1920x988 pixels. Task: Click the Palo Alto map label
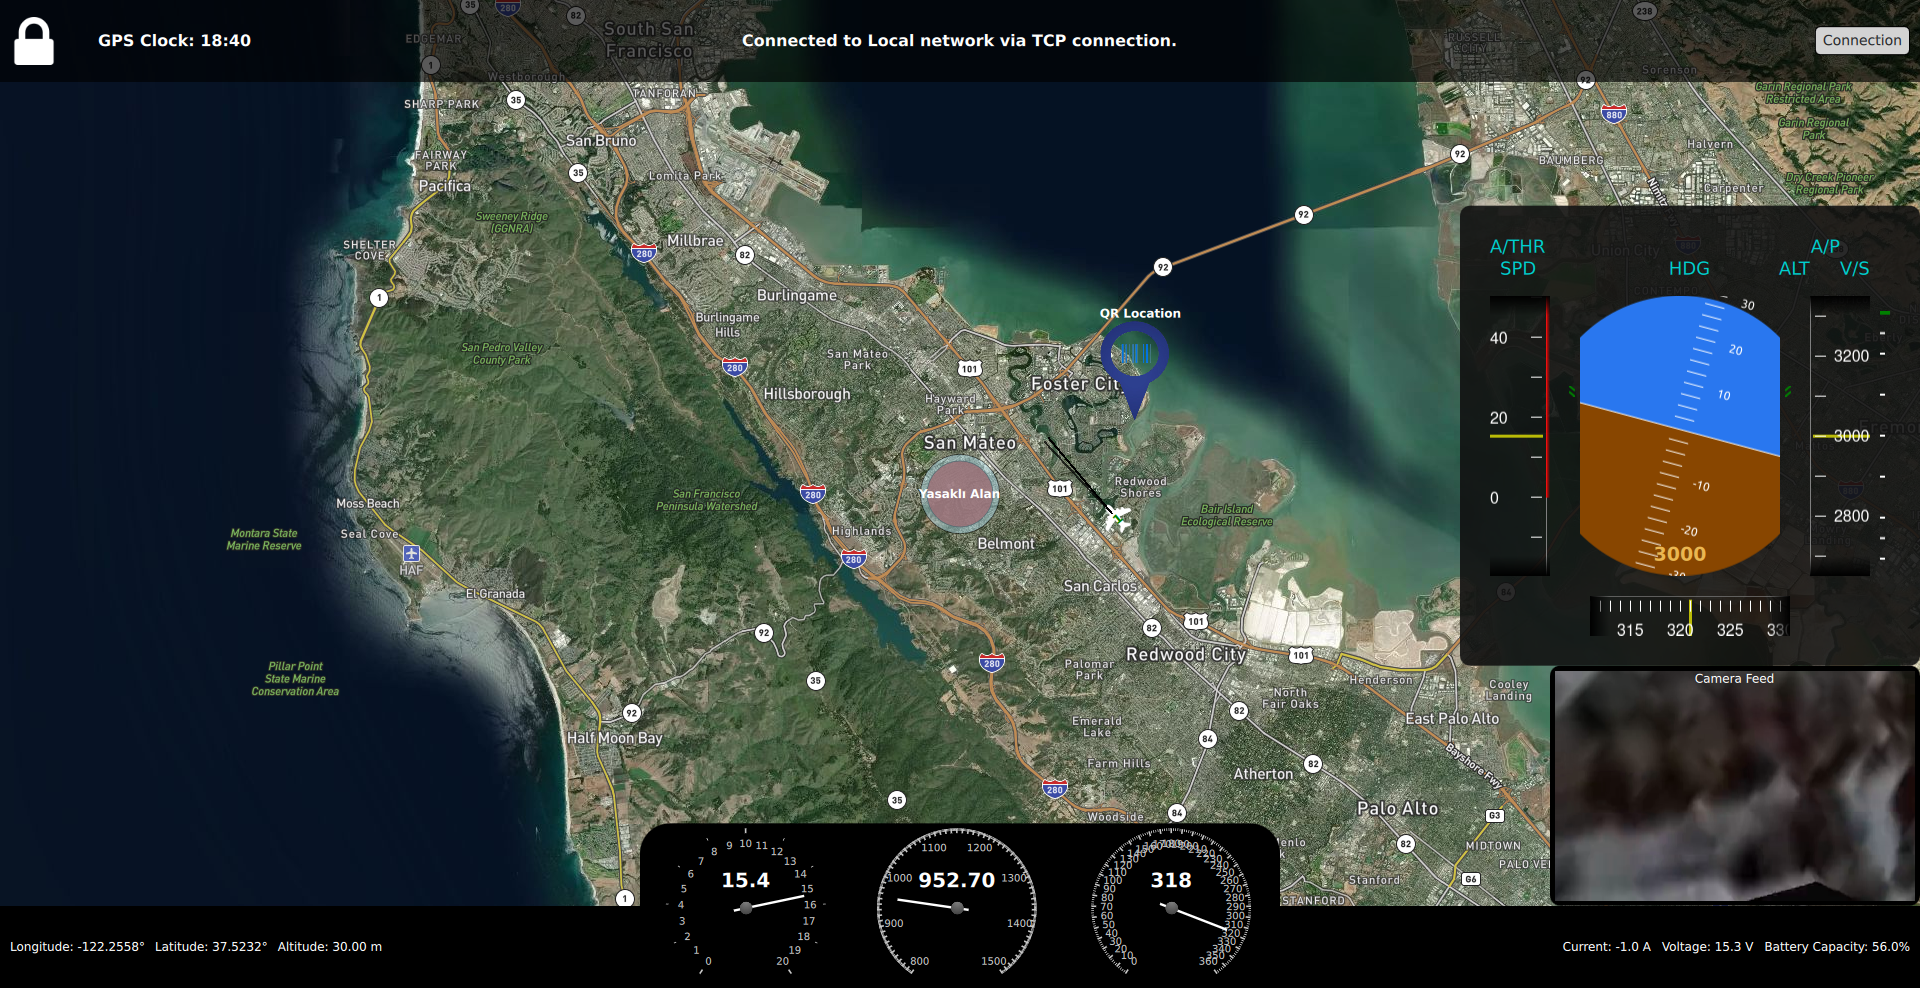pos(1397,808)
